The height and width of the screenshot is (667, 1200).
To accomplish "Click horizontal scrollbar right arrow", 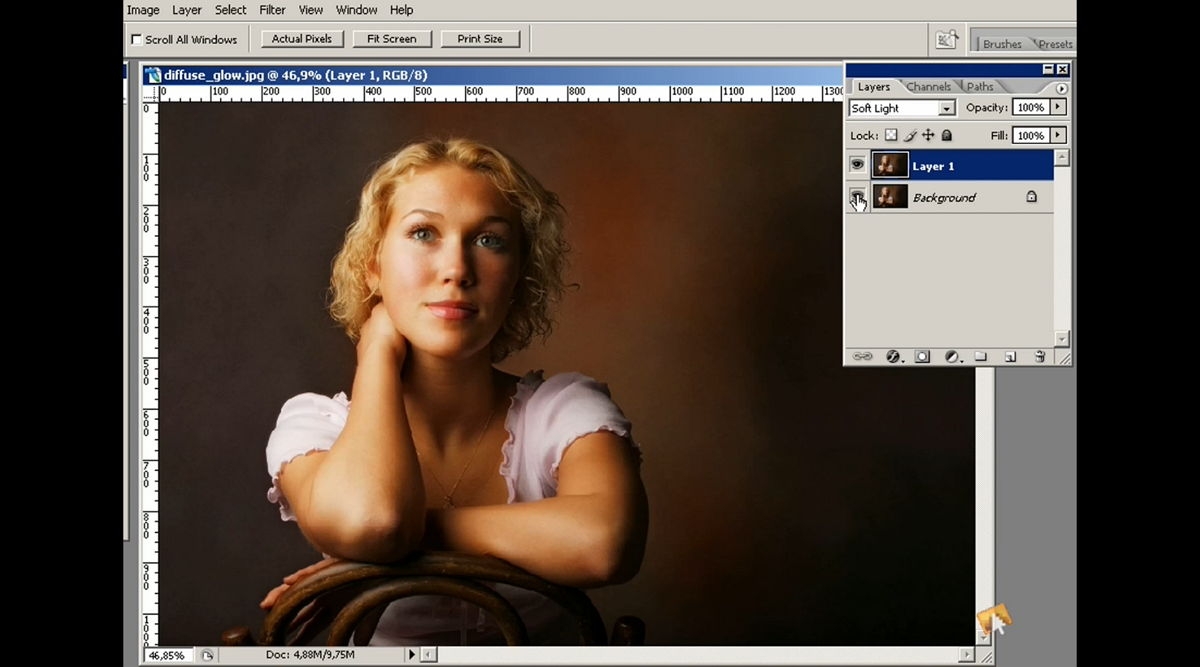I will (967, 655).
